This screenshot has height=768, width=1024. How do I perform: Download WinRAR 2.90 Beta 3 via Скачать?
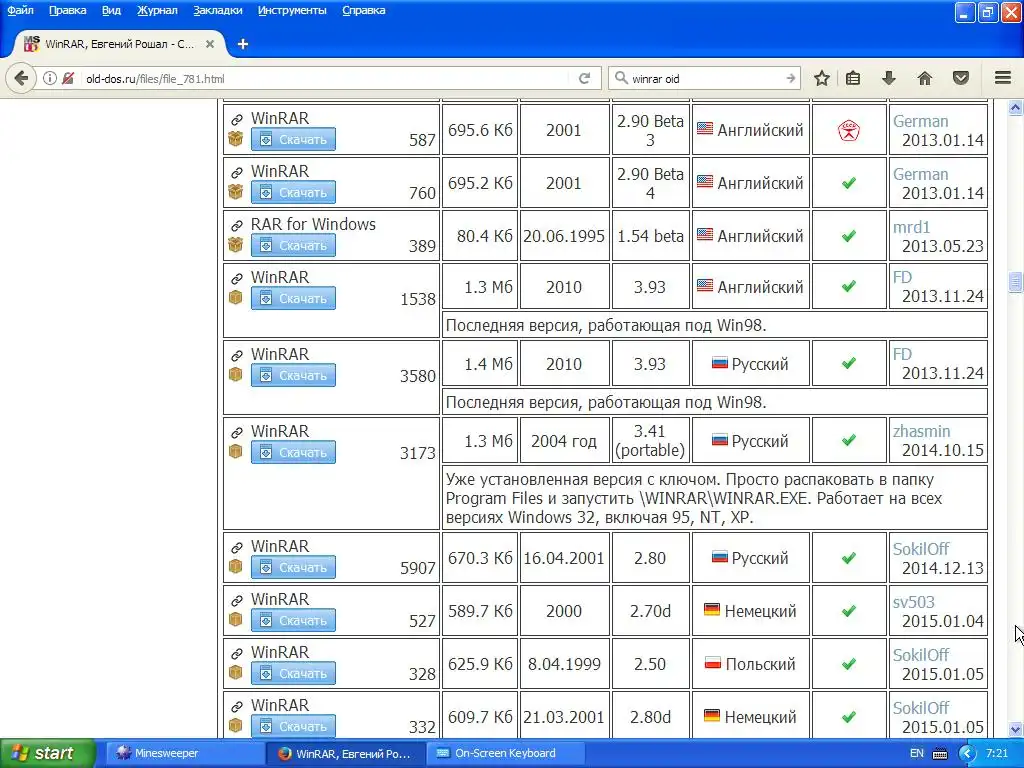[293, 139]
